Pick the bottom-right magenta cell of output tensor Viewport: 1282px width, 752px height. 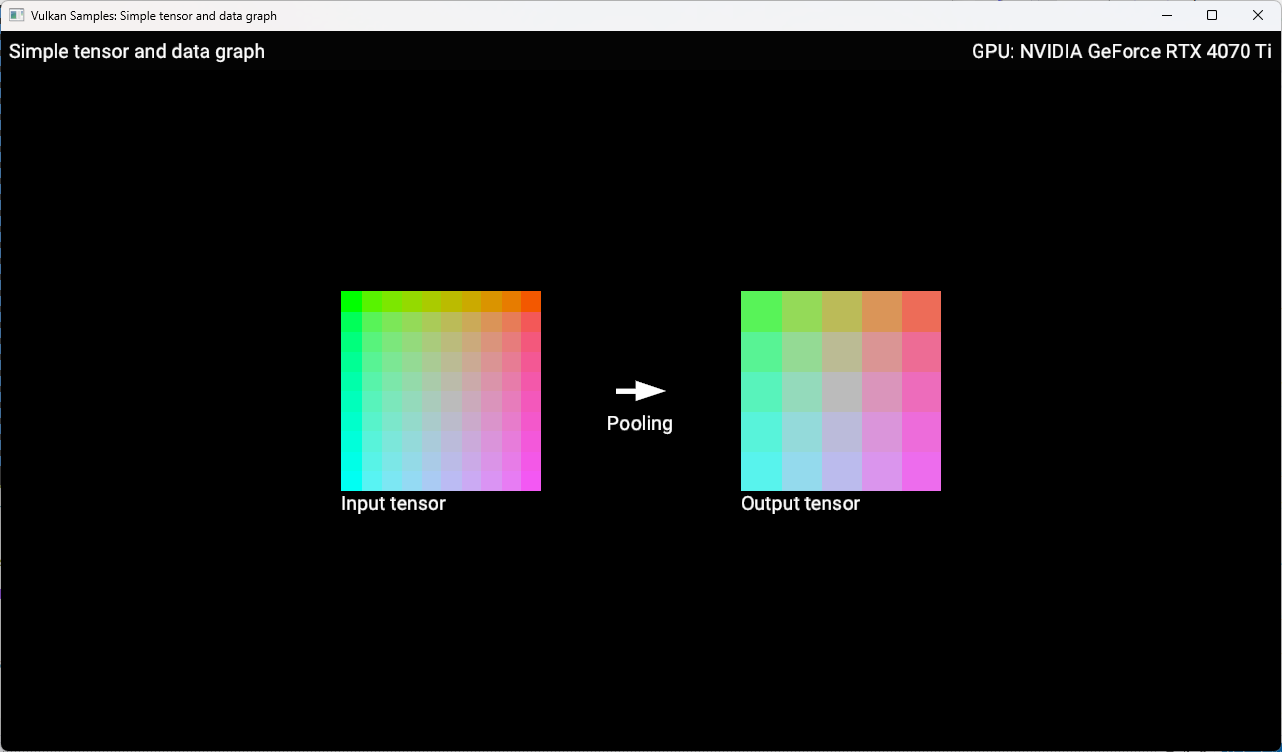tap(921, 471)
